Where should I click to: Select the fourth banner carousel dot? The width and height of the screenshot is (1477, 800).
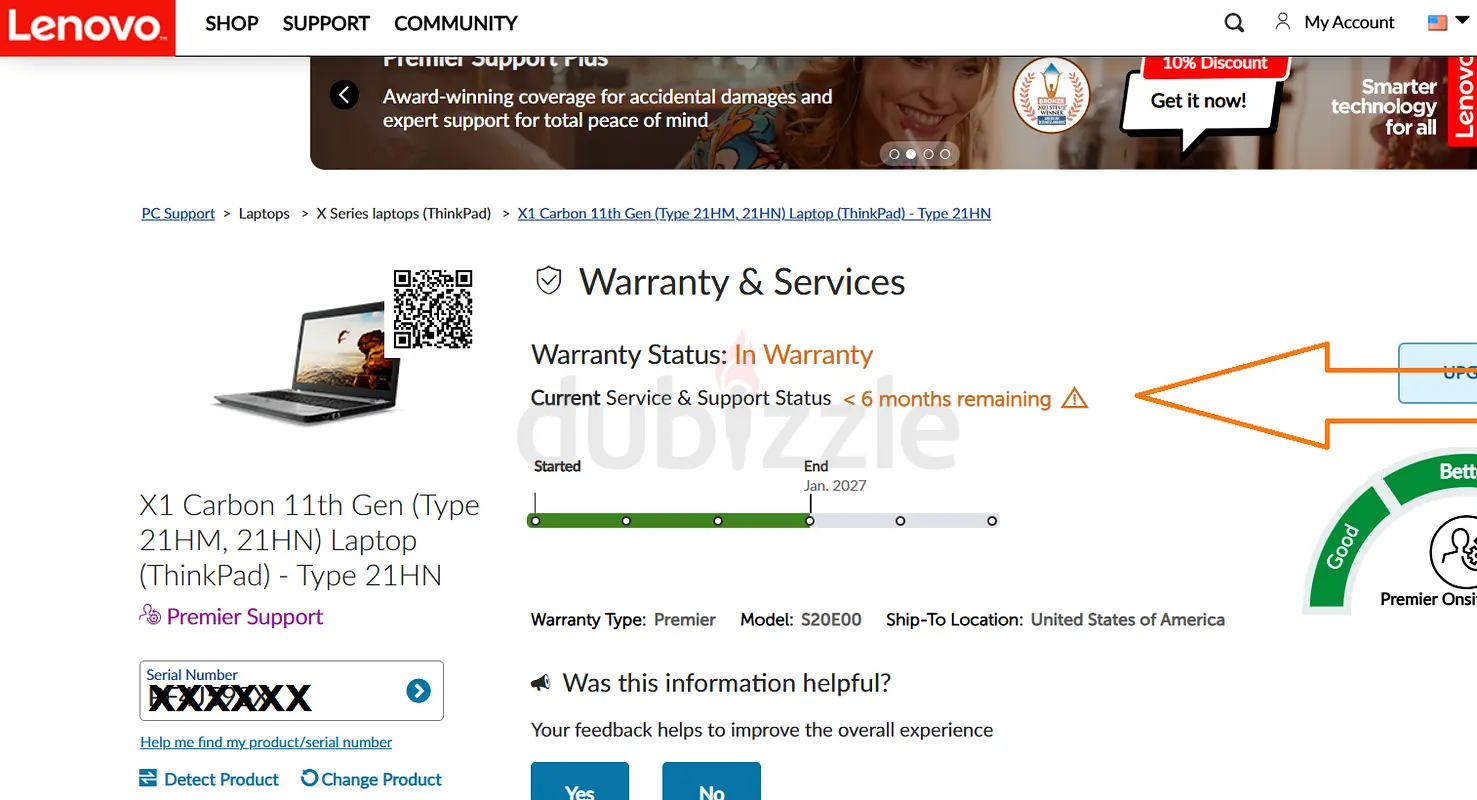945,154
